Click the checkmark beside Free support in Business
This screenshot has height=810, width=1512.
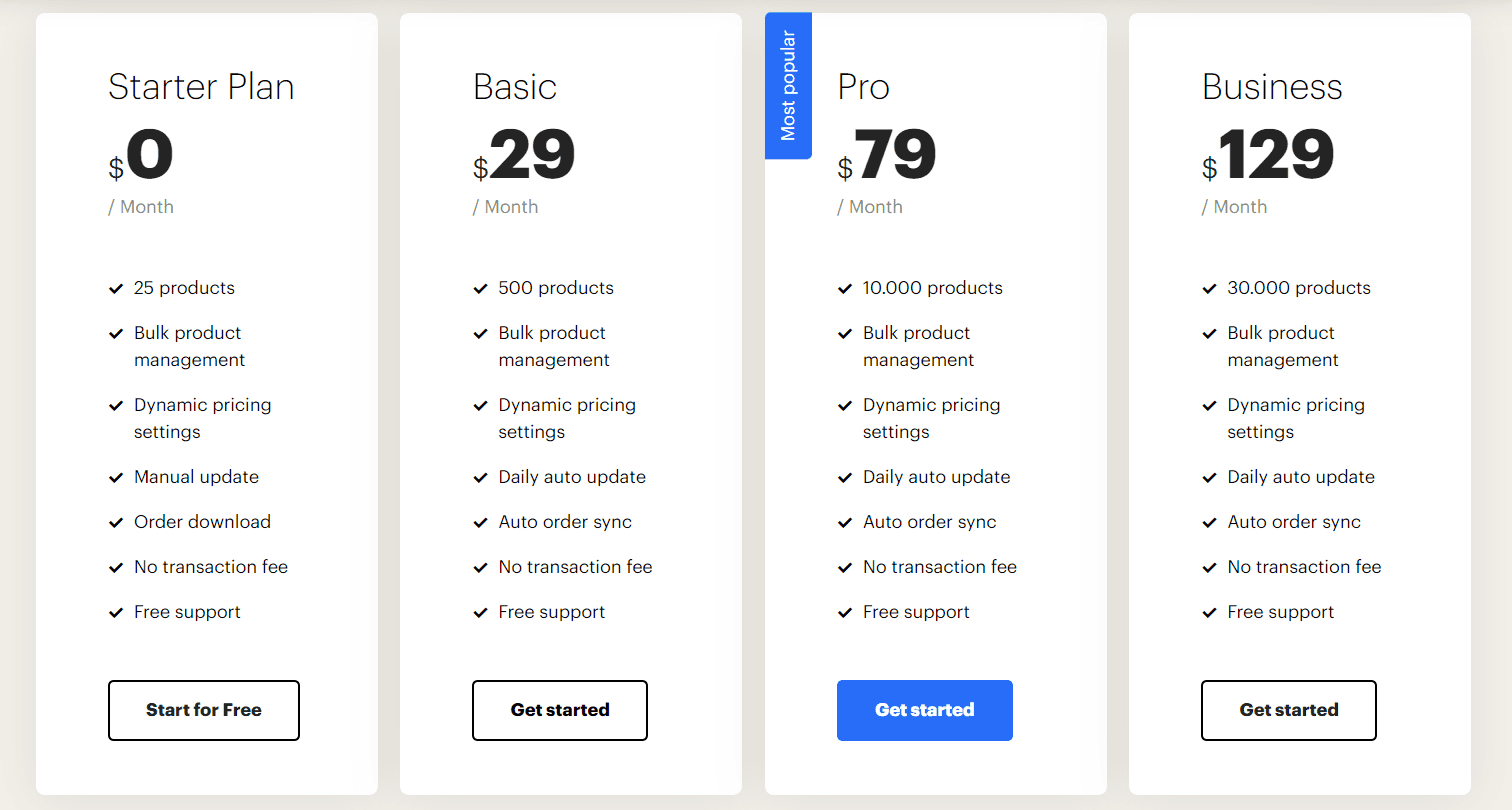1209,612
